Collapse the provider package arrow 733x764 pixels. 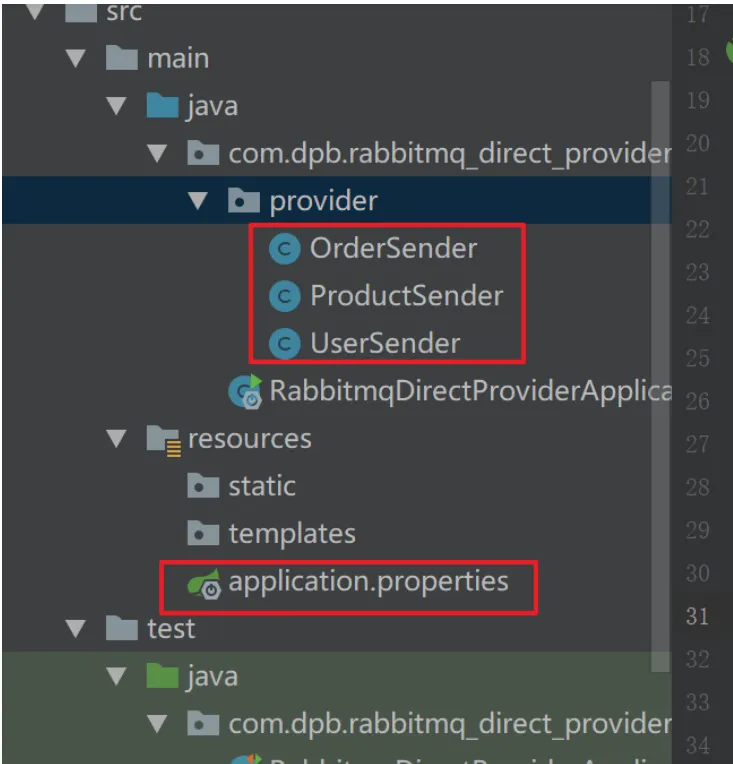click(x=198, y=201)
